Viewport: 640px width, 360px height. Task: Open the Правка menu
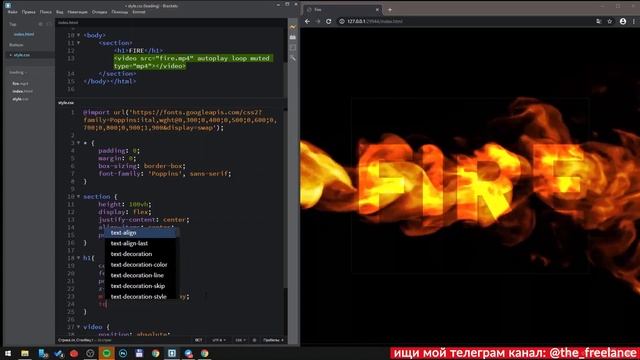pos(29,12)
